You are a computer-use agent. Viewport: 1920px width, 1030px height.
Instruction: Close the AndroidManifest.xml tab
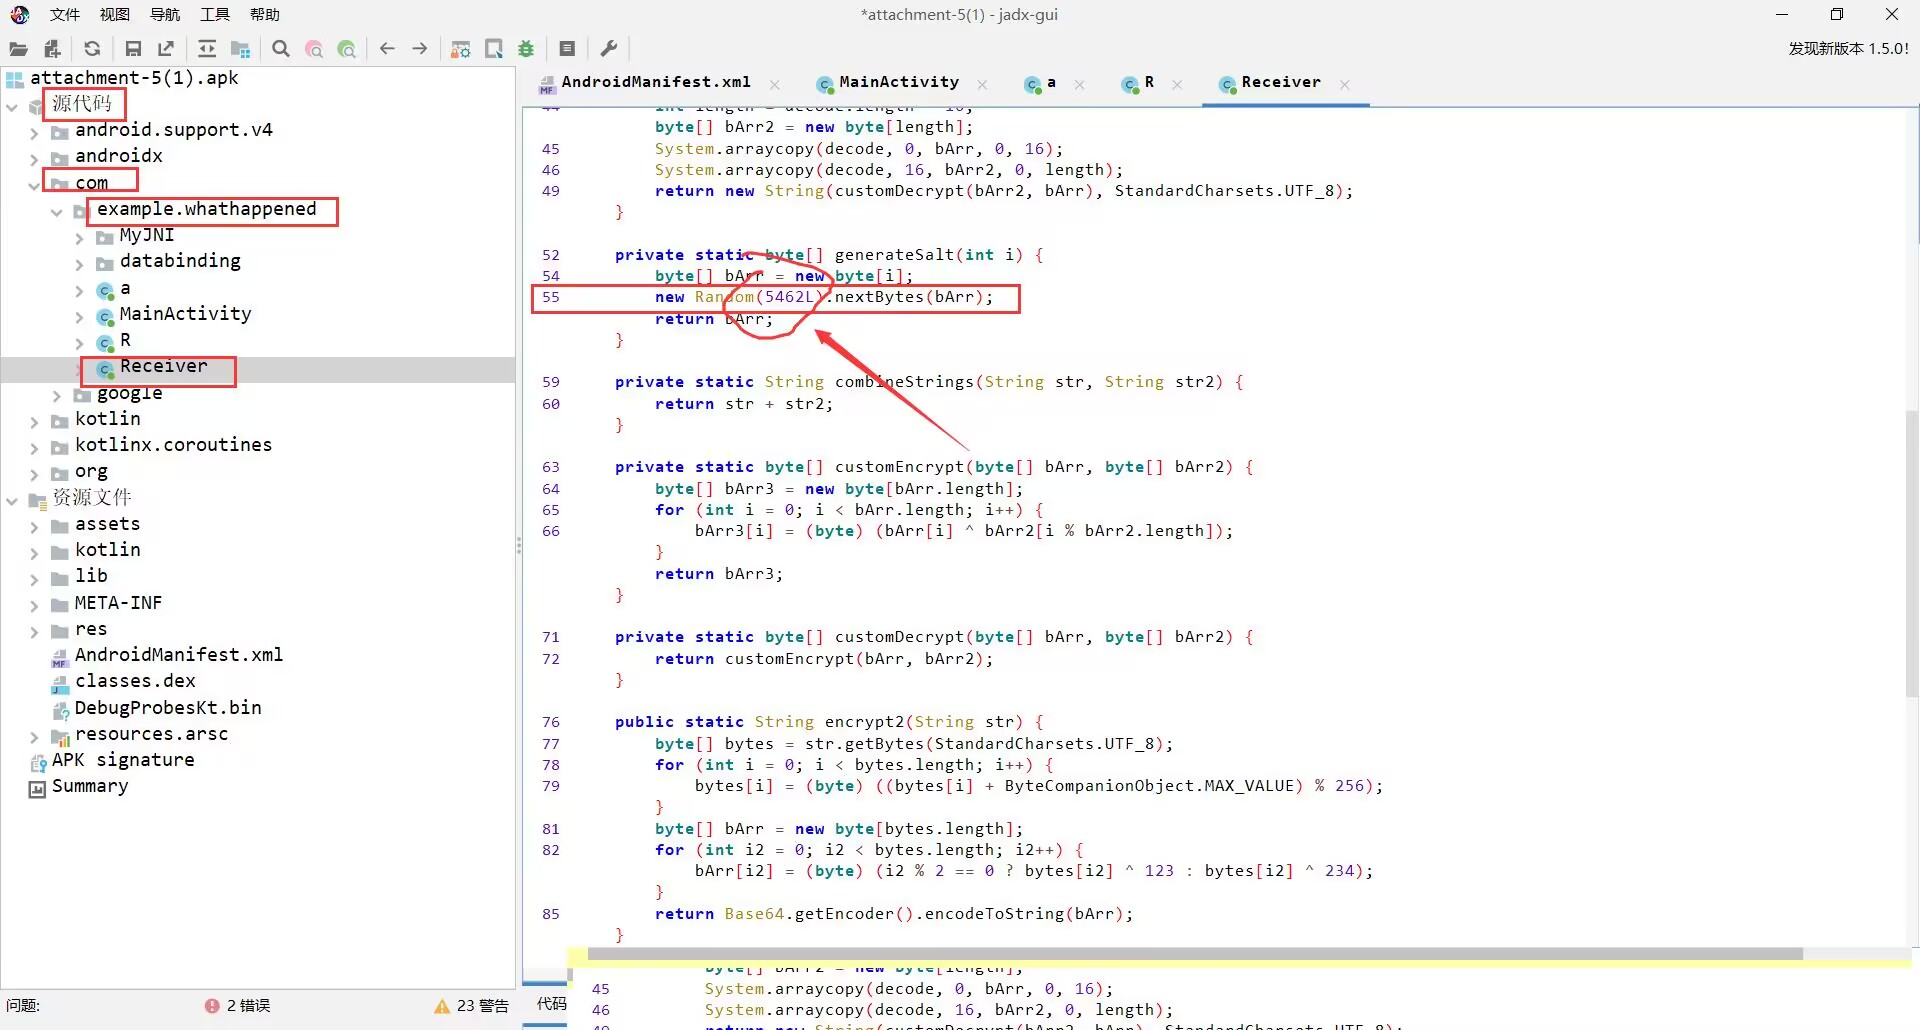[775, 85]
